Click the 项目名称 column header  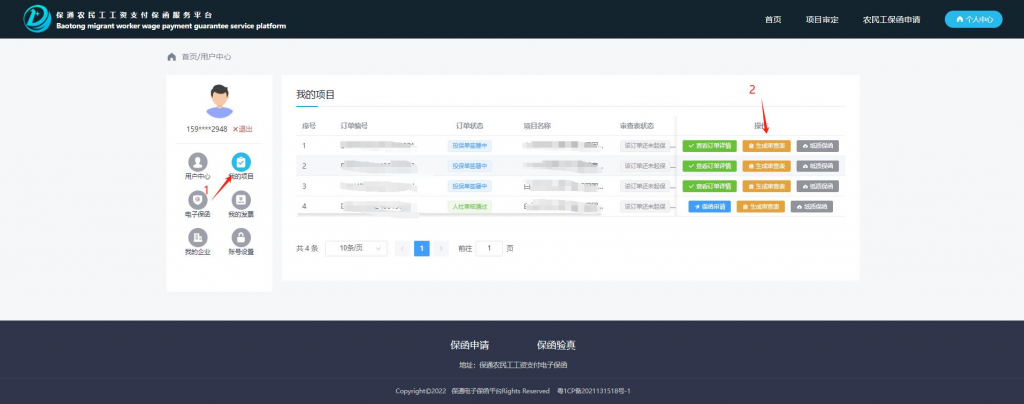pyautogui.click(x=537, y=126)
